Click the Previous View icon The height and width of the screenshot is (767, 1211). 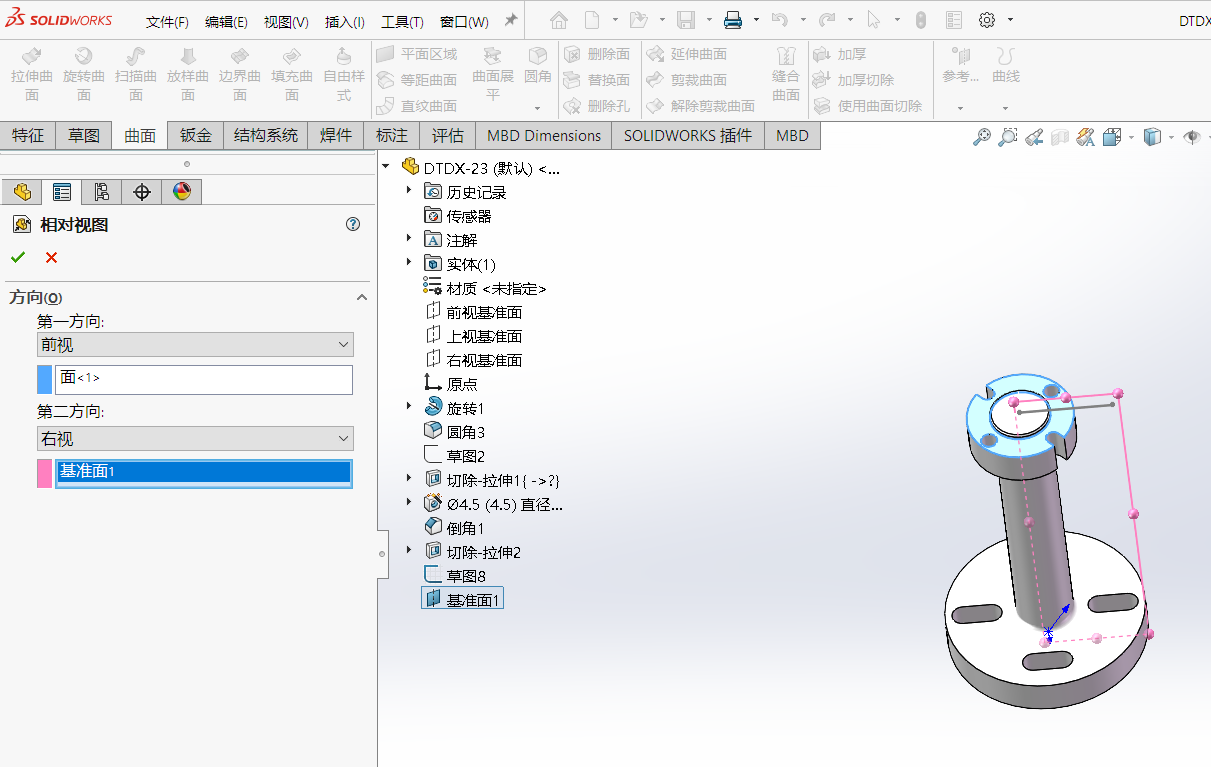pos(1034,137)
